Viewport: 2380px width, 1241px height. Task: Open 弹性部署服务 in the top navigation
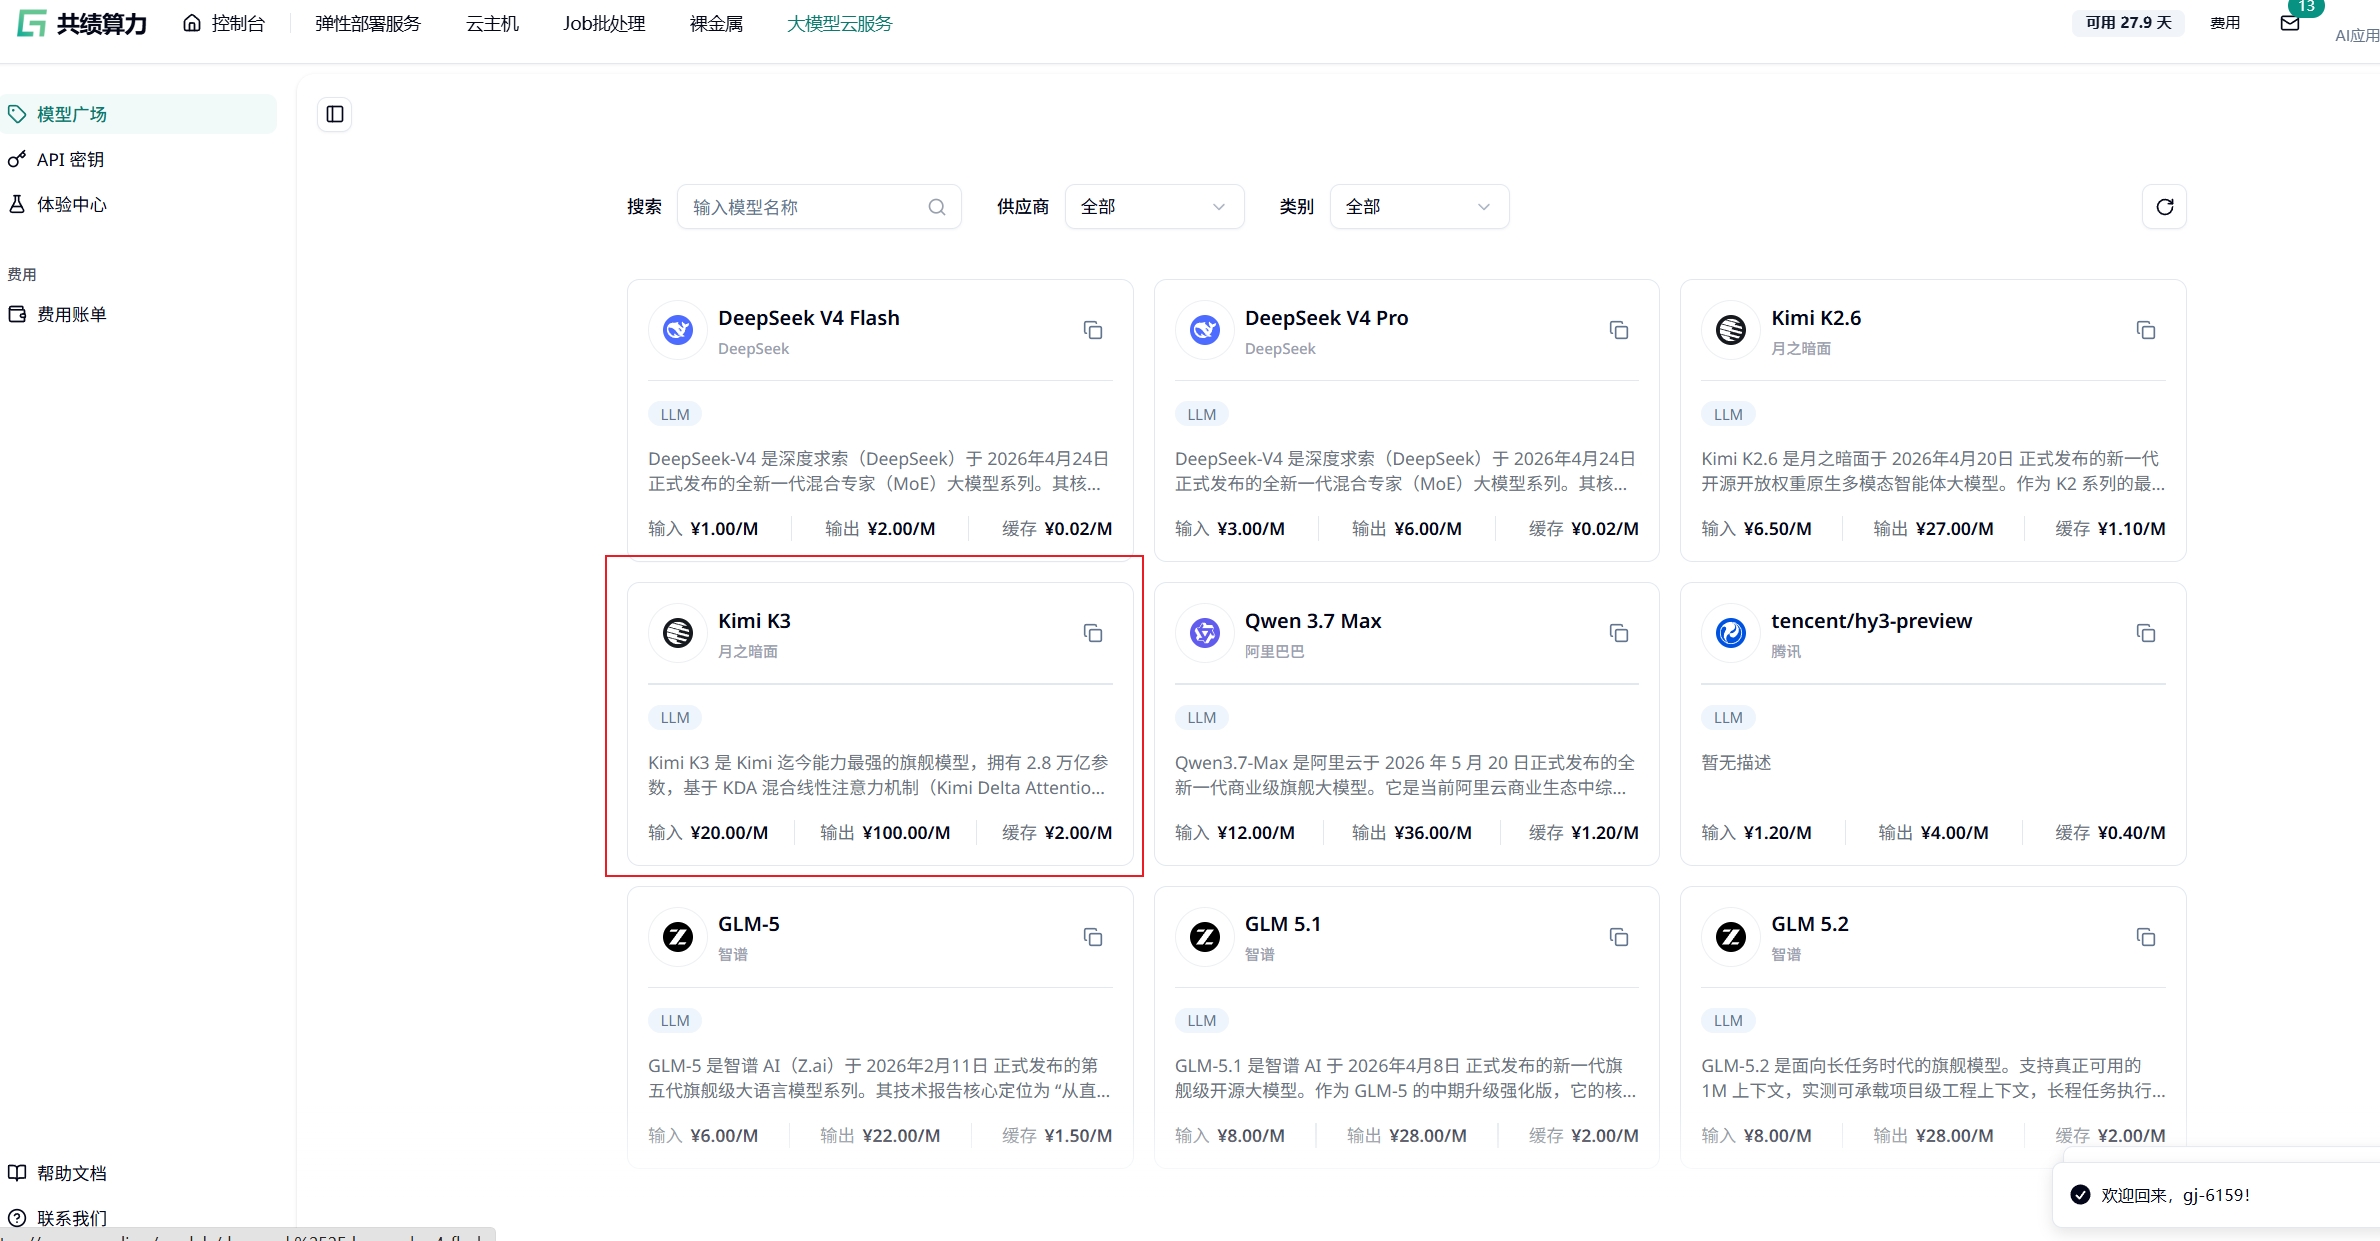click(368, 23)
